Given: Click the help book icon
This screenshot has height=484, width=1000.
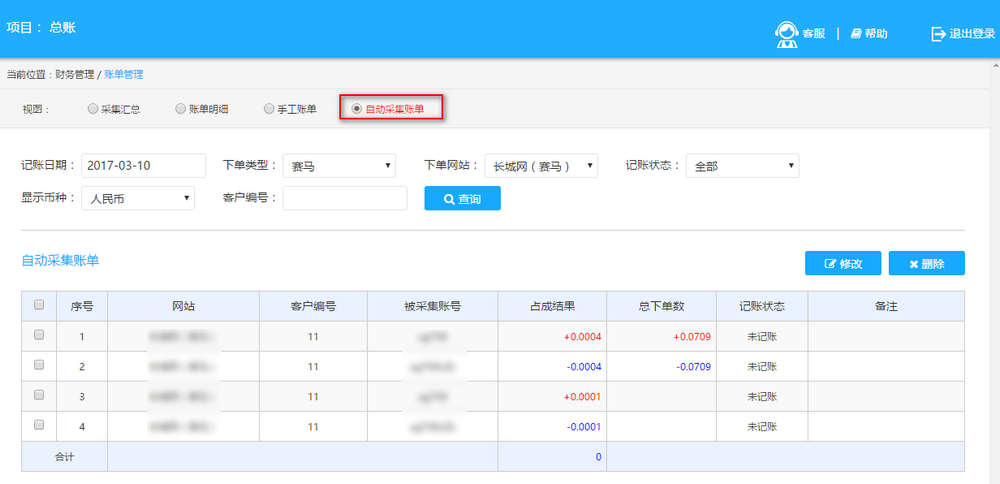Looking at the screenshot, I should 856,34.
